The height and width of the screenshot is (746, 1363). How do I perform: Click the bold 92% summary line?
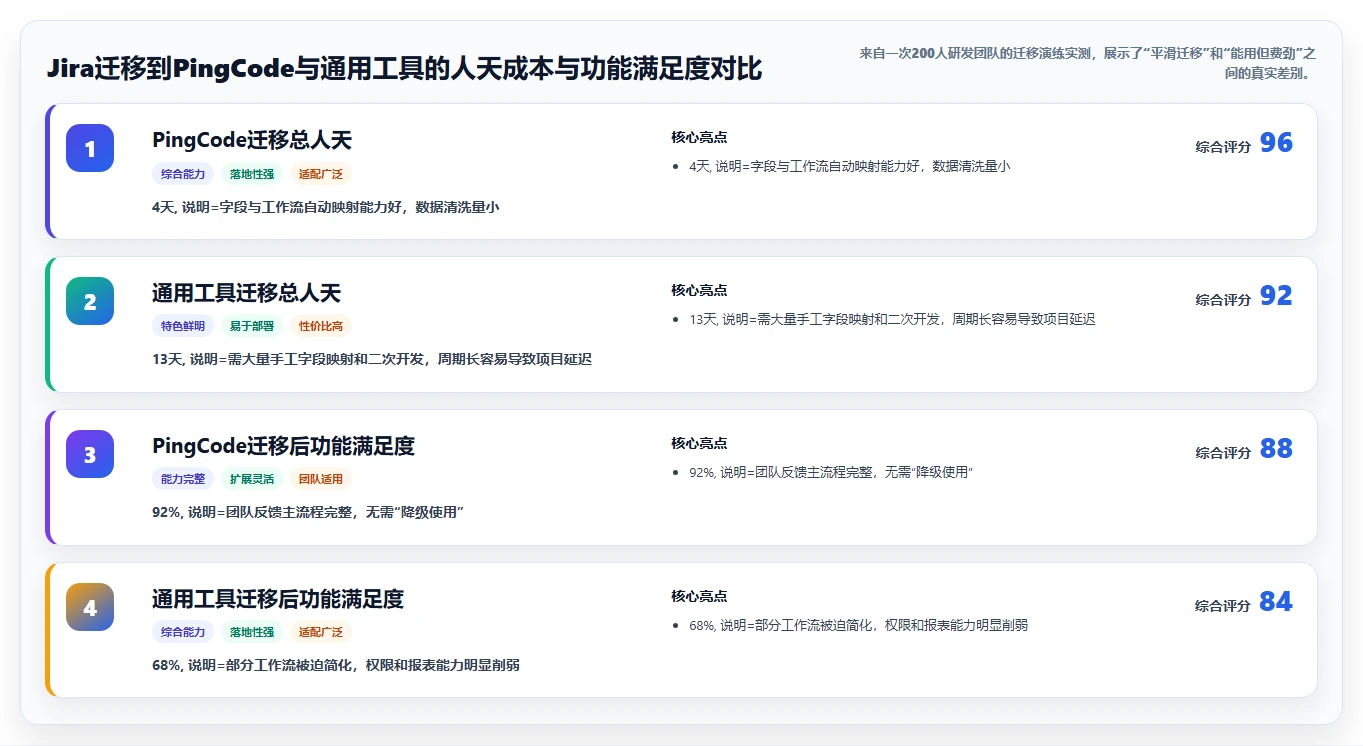pyautogui.click(x=308, y=512)
